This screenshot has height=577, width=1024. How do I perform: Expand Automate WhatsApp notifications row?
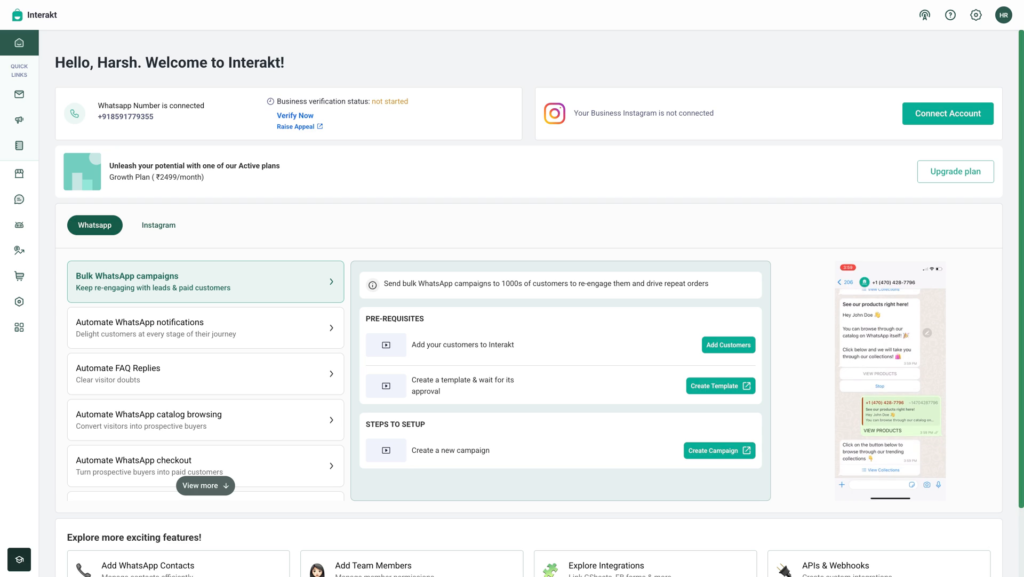coord(205,328)
